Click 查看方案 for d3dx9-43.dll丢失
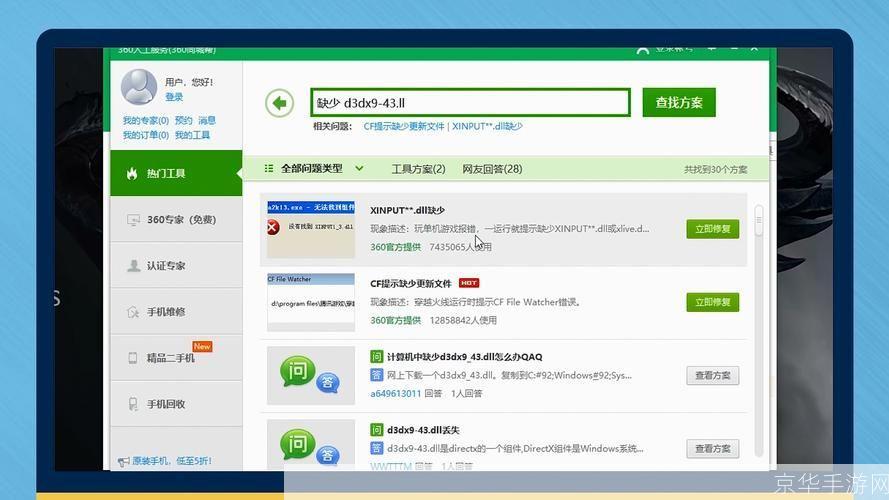Screen dimensions: 889x500 [x=713, y=448]
